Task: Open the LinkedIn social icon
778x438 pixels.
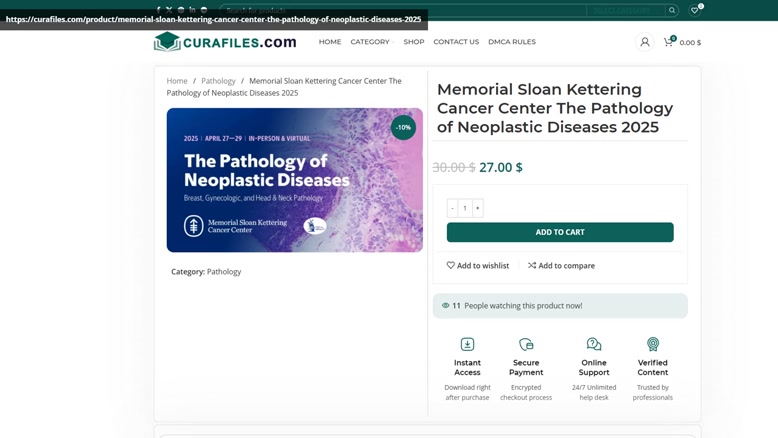Action: (192, 9)
